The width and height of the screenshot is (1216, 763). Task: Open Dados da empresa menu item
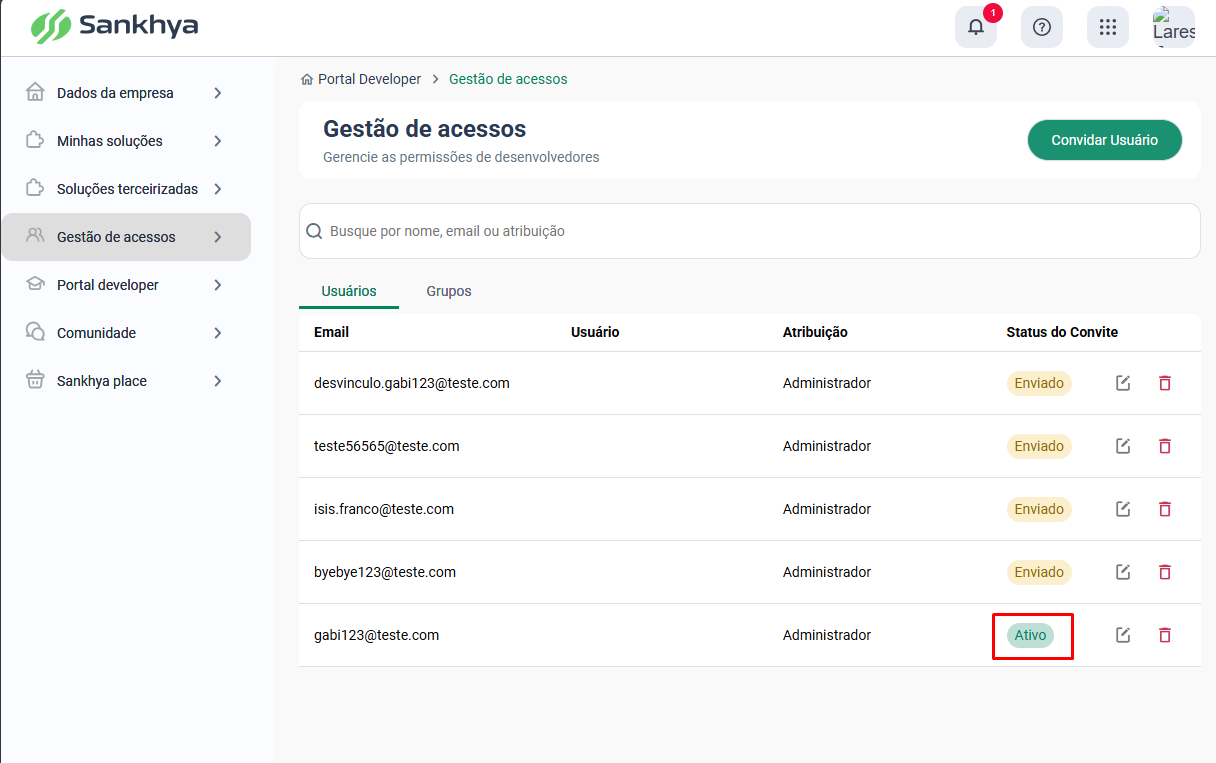(x=125, y=93)
